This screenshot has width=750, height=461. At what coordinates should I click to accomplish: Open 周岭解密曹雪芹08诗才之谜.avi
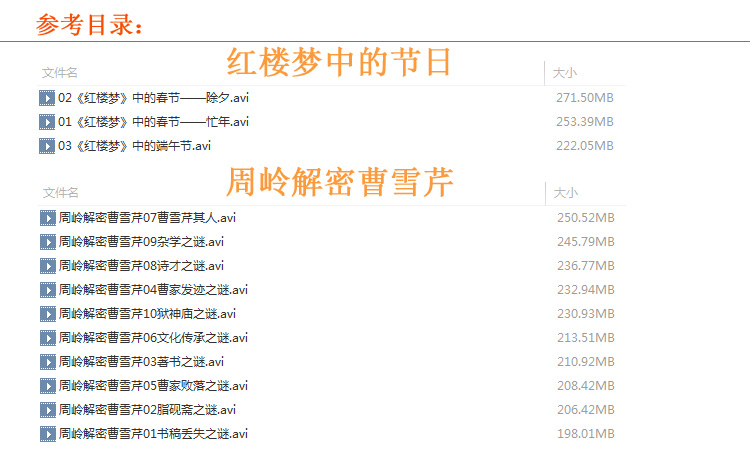tap(141, 266)
